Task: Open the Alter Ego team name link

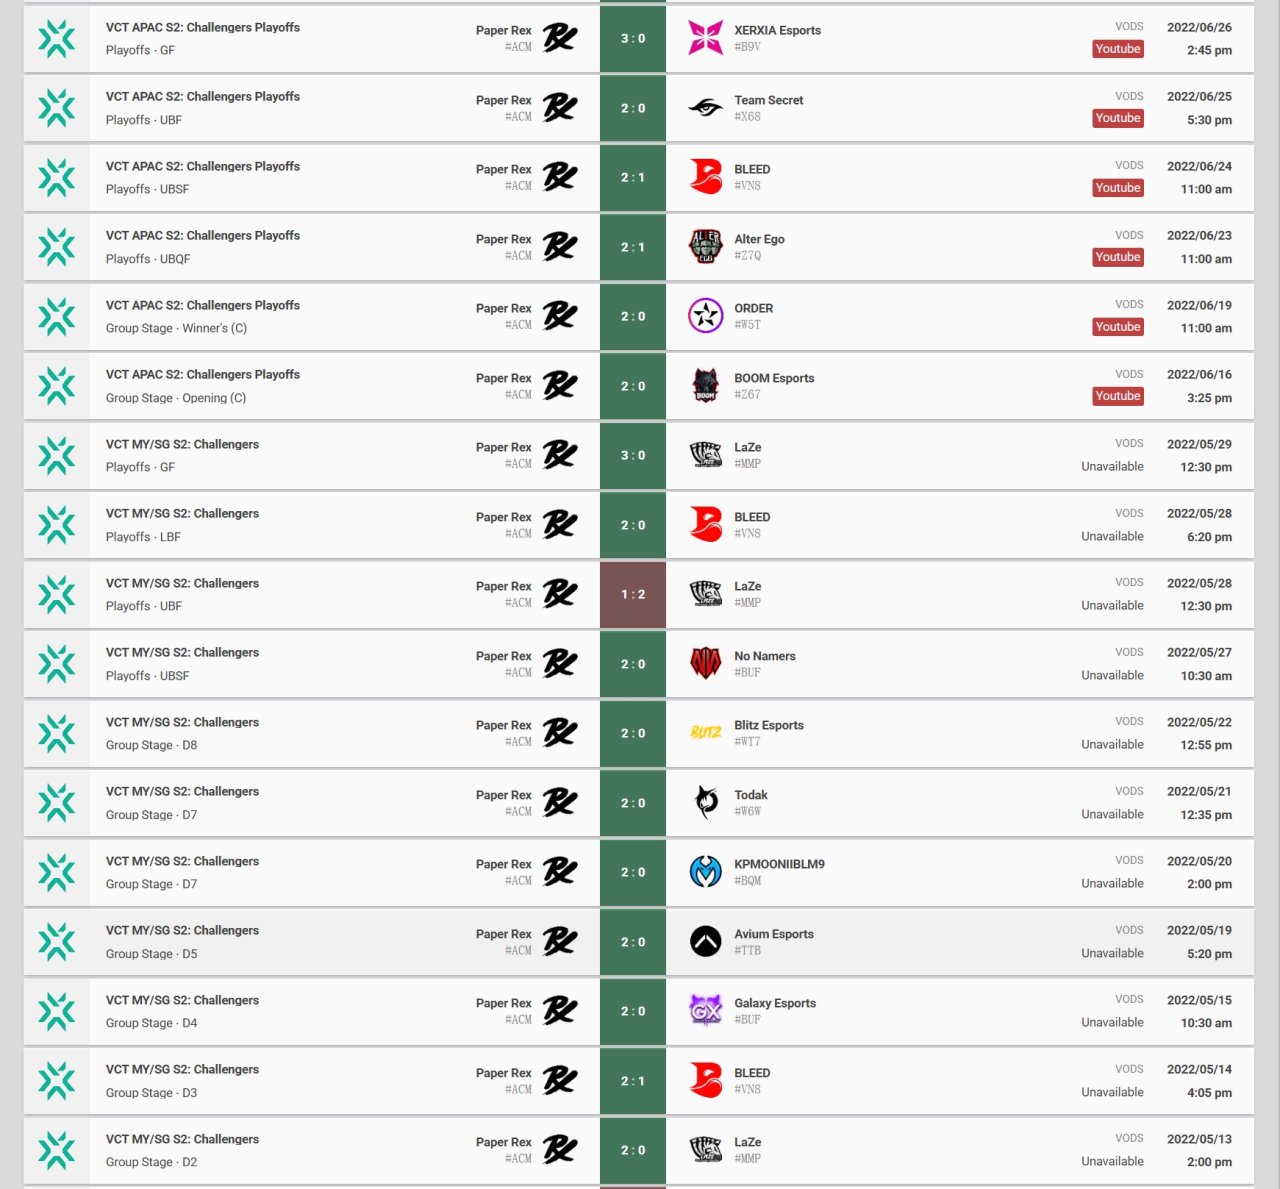Action: click(759, 239)
